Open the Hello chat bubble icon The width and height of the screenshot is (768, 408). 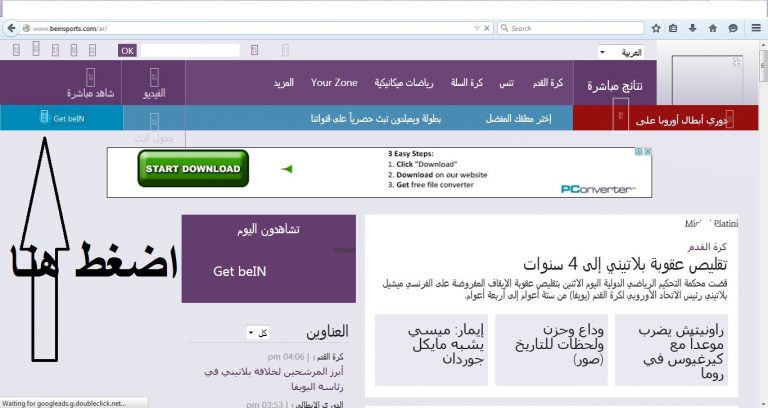pos(733,28)
